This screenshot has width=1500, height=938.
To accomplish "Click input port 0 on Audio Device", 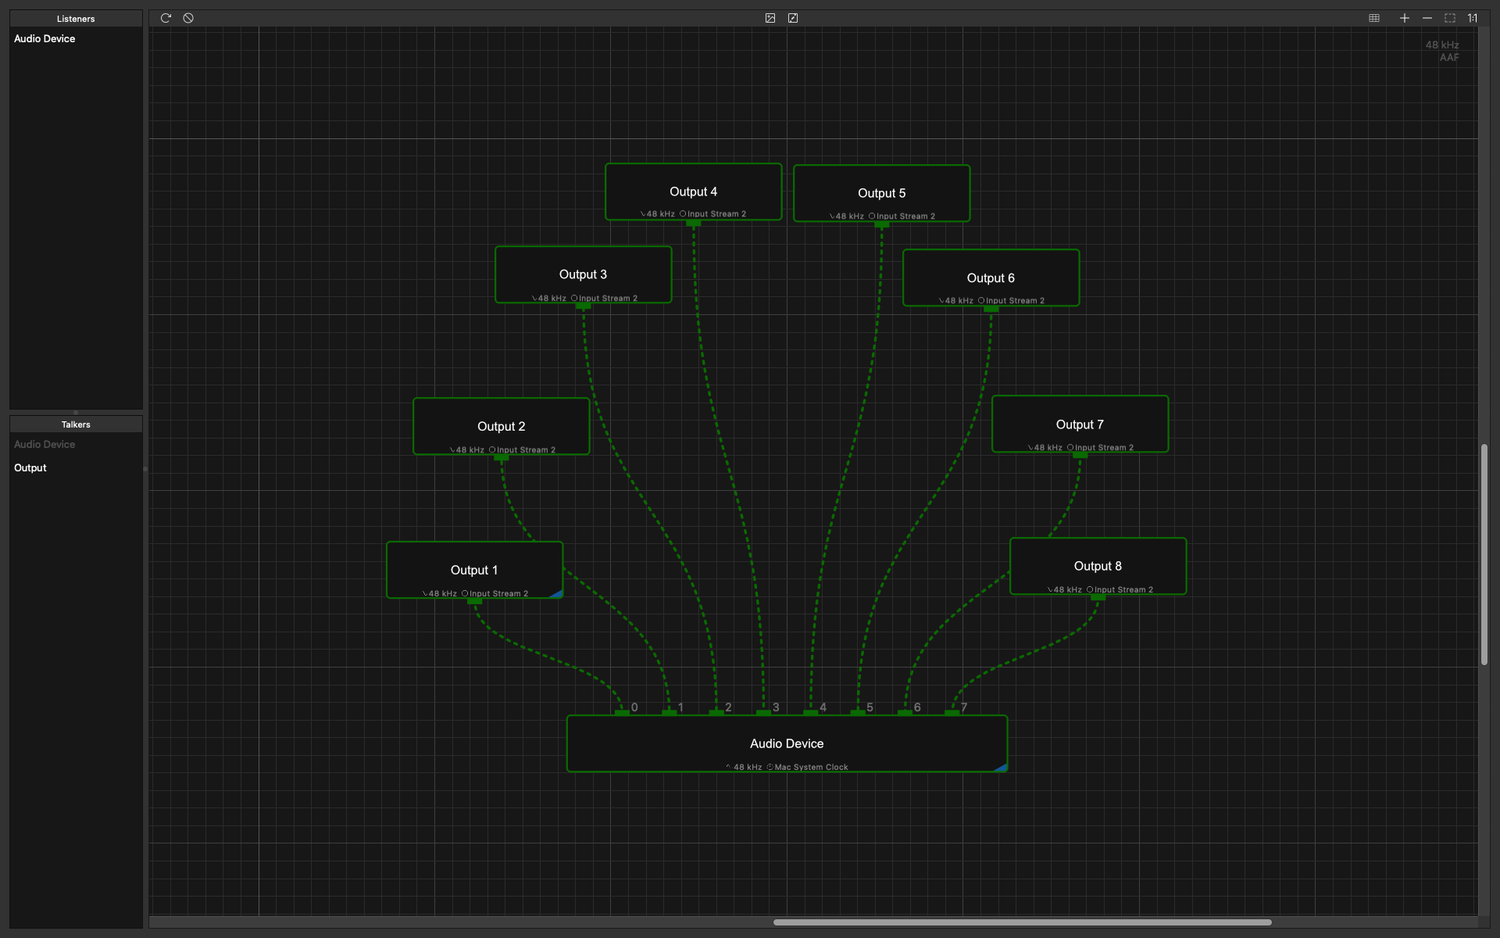I will click(x=622, y=712).
